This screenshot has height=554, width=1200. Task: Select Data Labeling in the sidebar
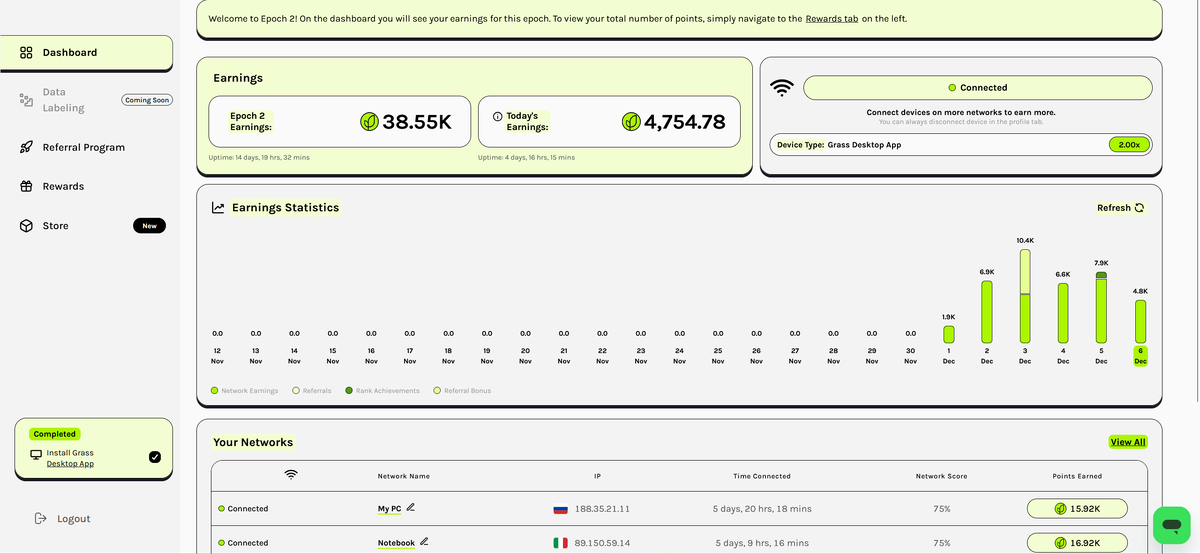pyautogui.click(x=63, y=100)
